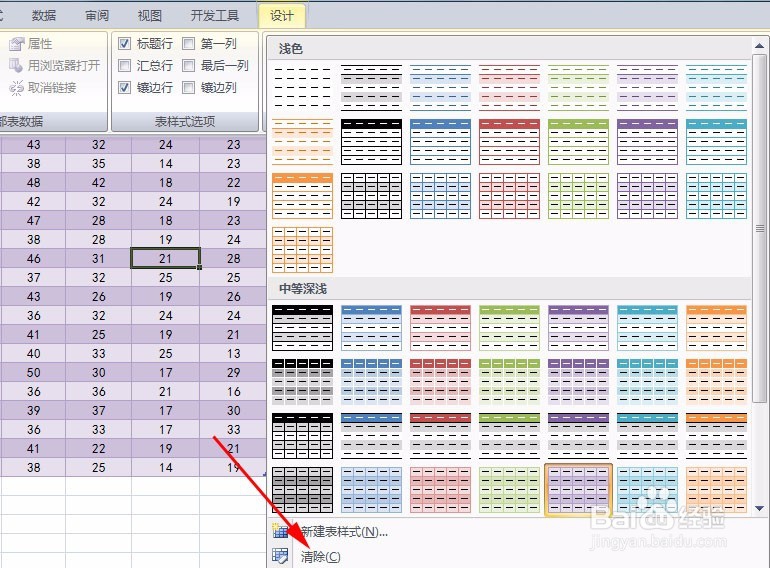Select light purple full-grid table style
Image resolution: width=770 pixels, height=568 pixels.
click(647, 196)
